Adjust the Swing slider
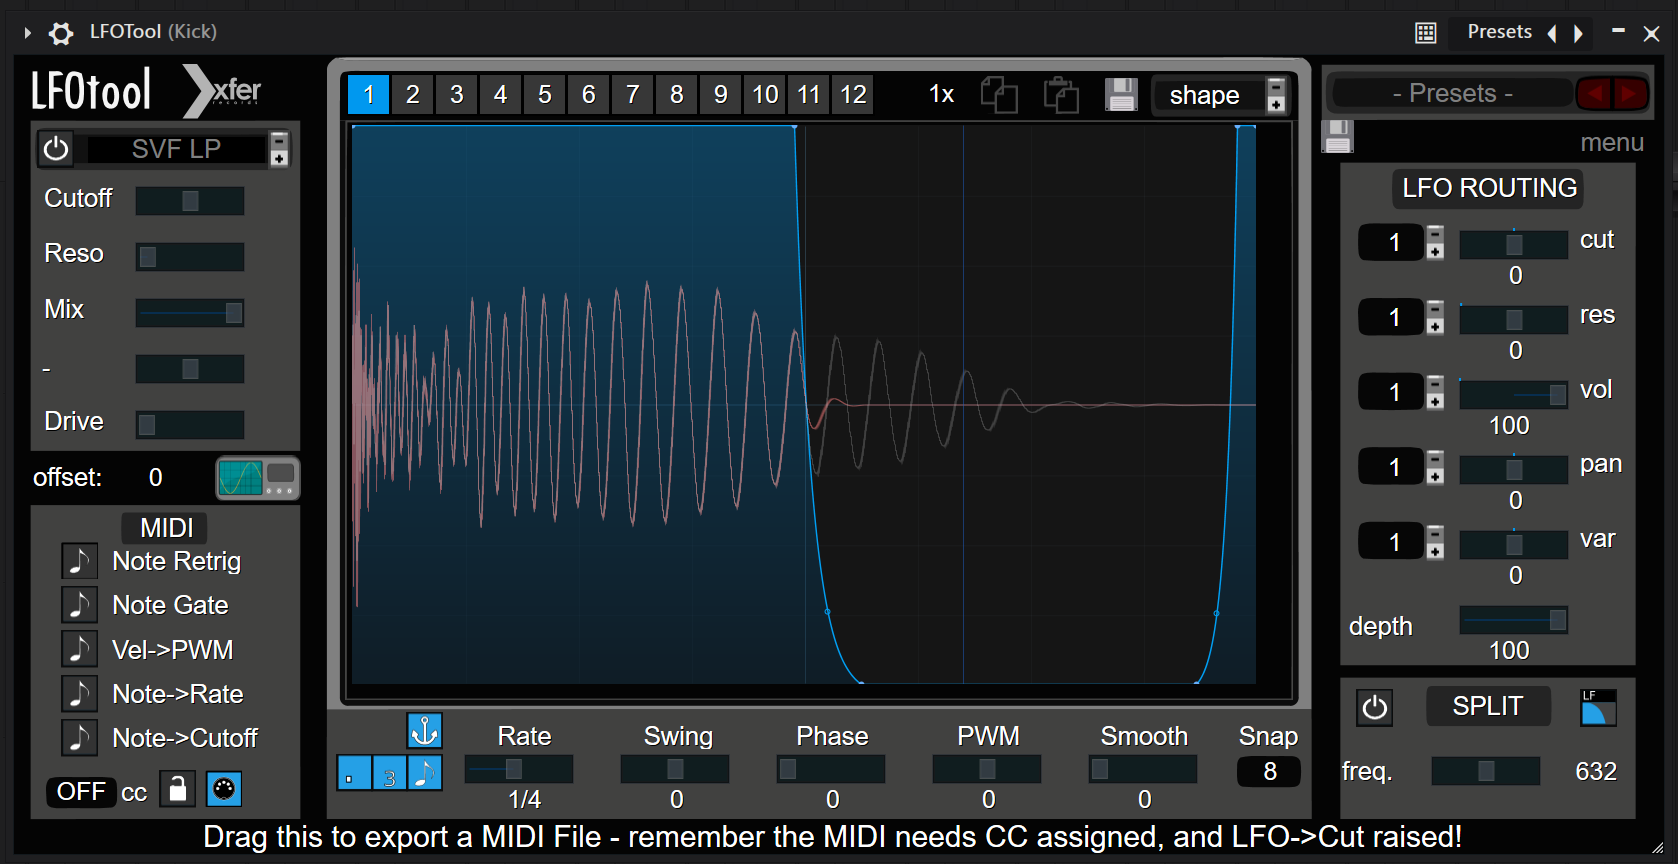Screen dimensions: 1678x864 (x=675, y=769)
